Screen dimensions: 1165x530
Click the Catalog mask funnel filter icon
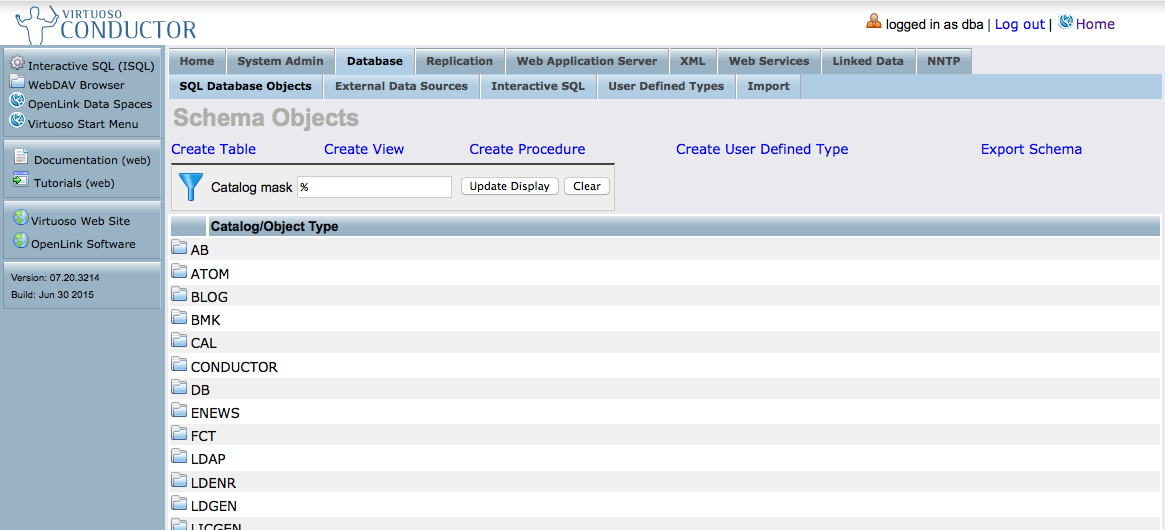pos(190,187)
